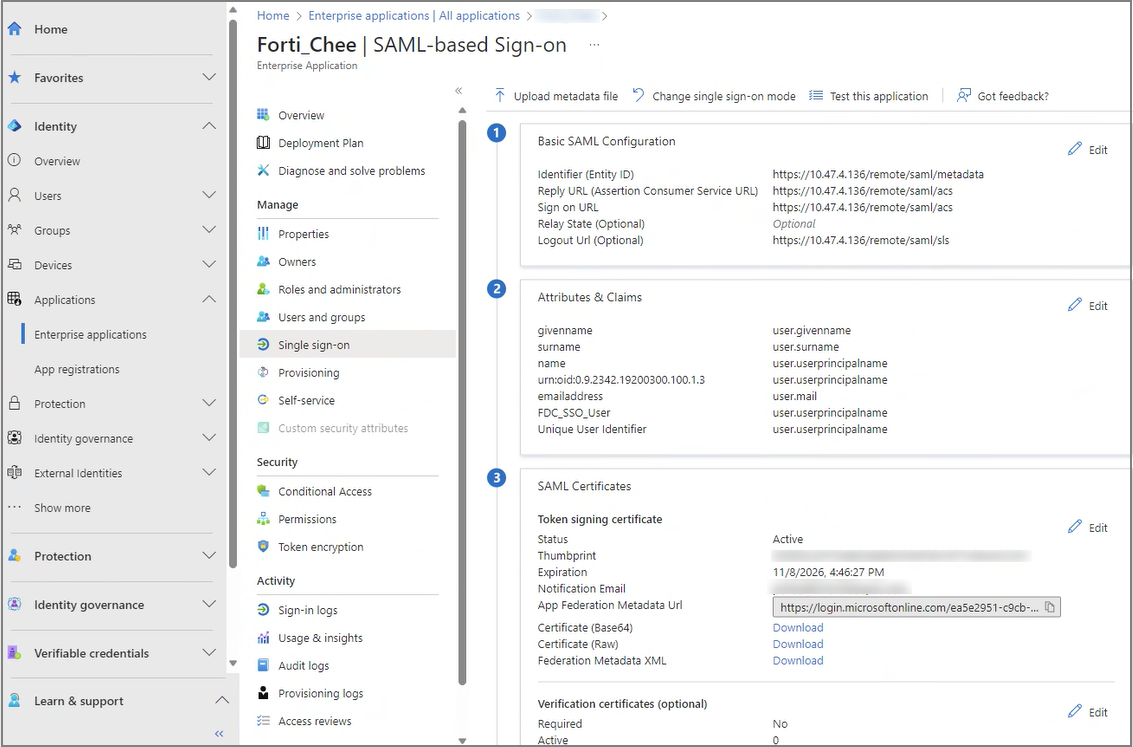The height and width of the screenshot is (747, 1133).
Task: Open the more options ellipsis beside title
Action: [595, 45]
